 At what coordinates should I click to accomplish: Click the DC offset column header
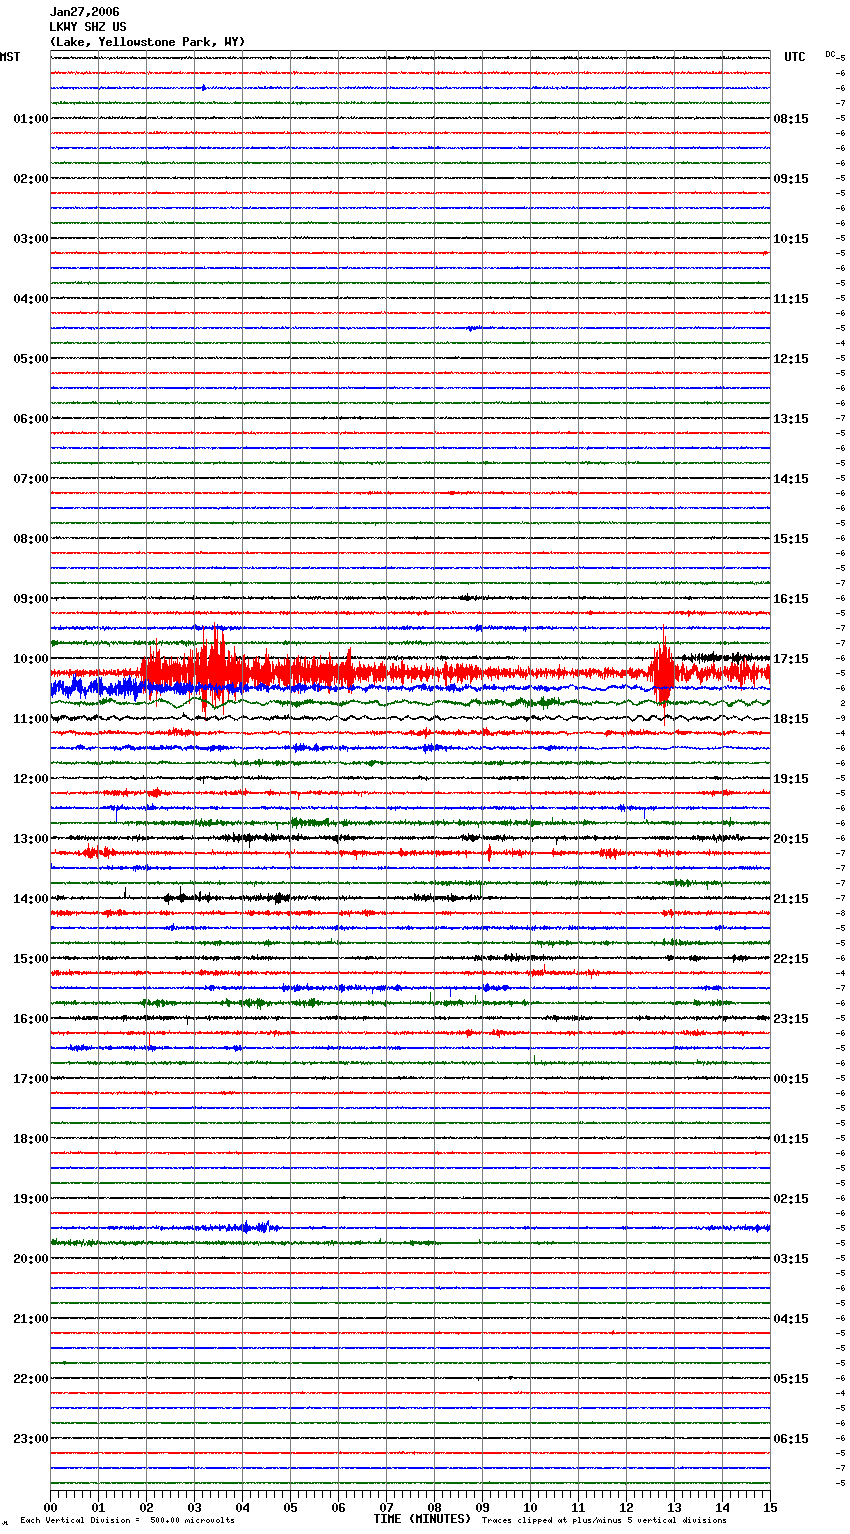click(x=831, y=54)
